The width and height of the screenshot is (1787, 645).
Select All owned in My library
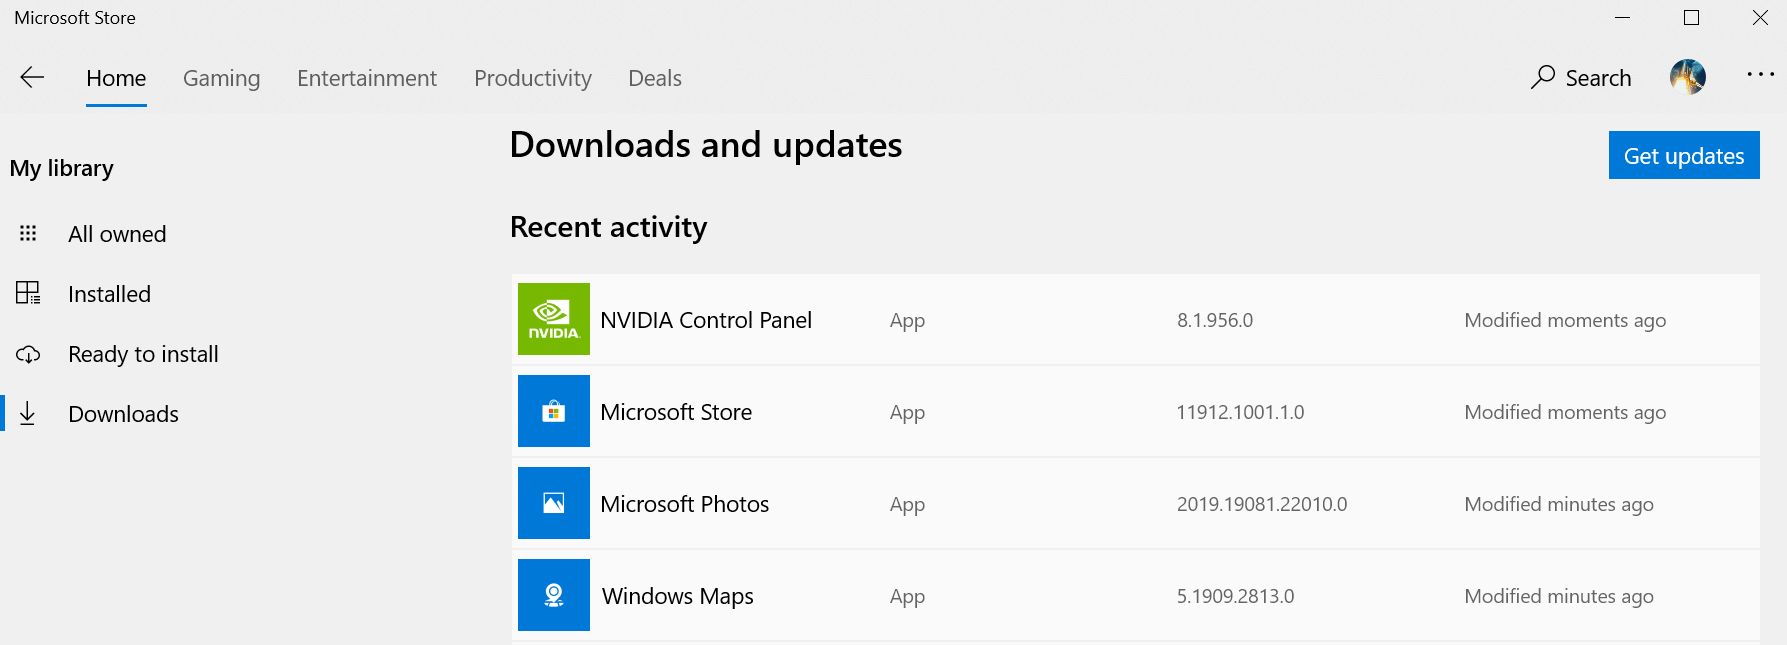[x=117, y=234]
